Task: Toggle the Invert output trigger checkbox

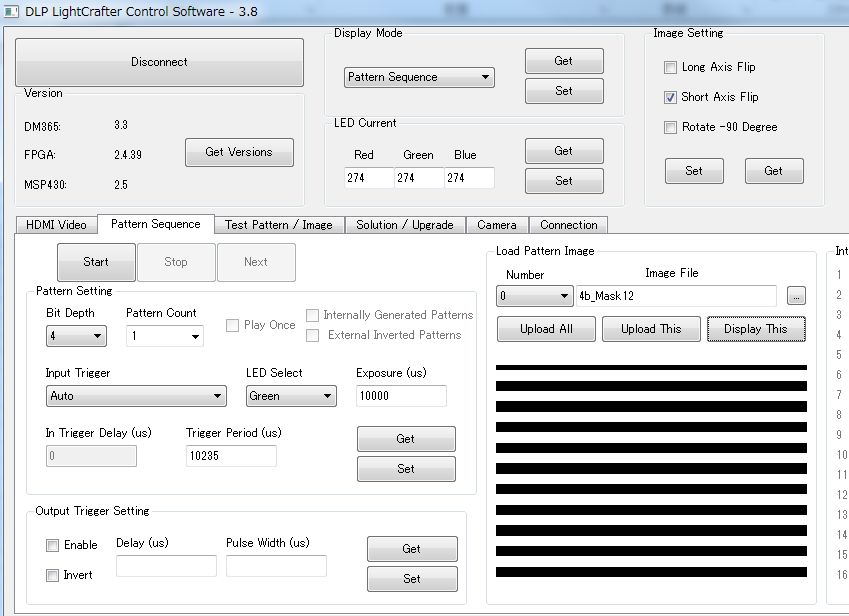Action: pos(53,575)
